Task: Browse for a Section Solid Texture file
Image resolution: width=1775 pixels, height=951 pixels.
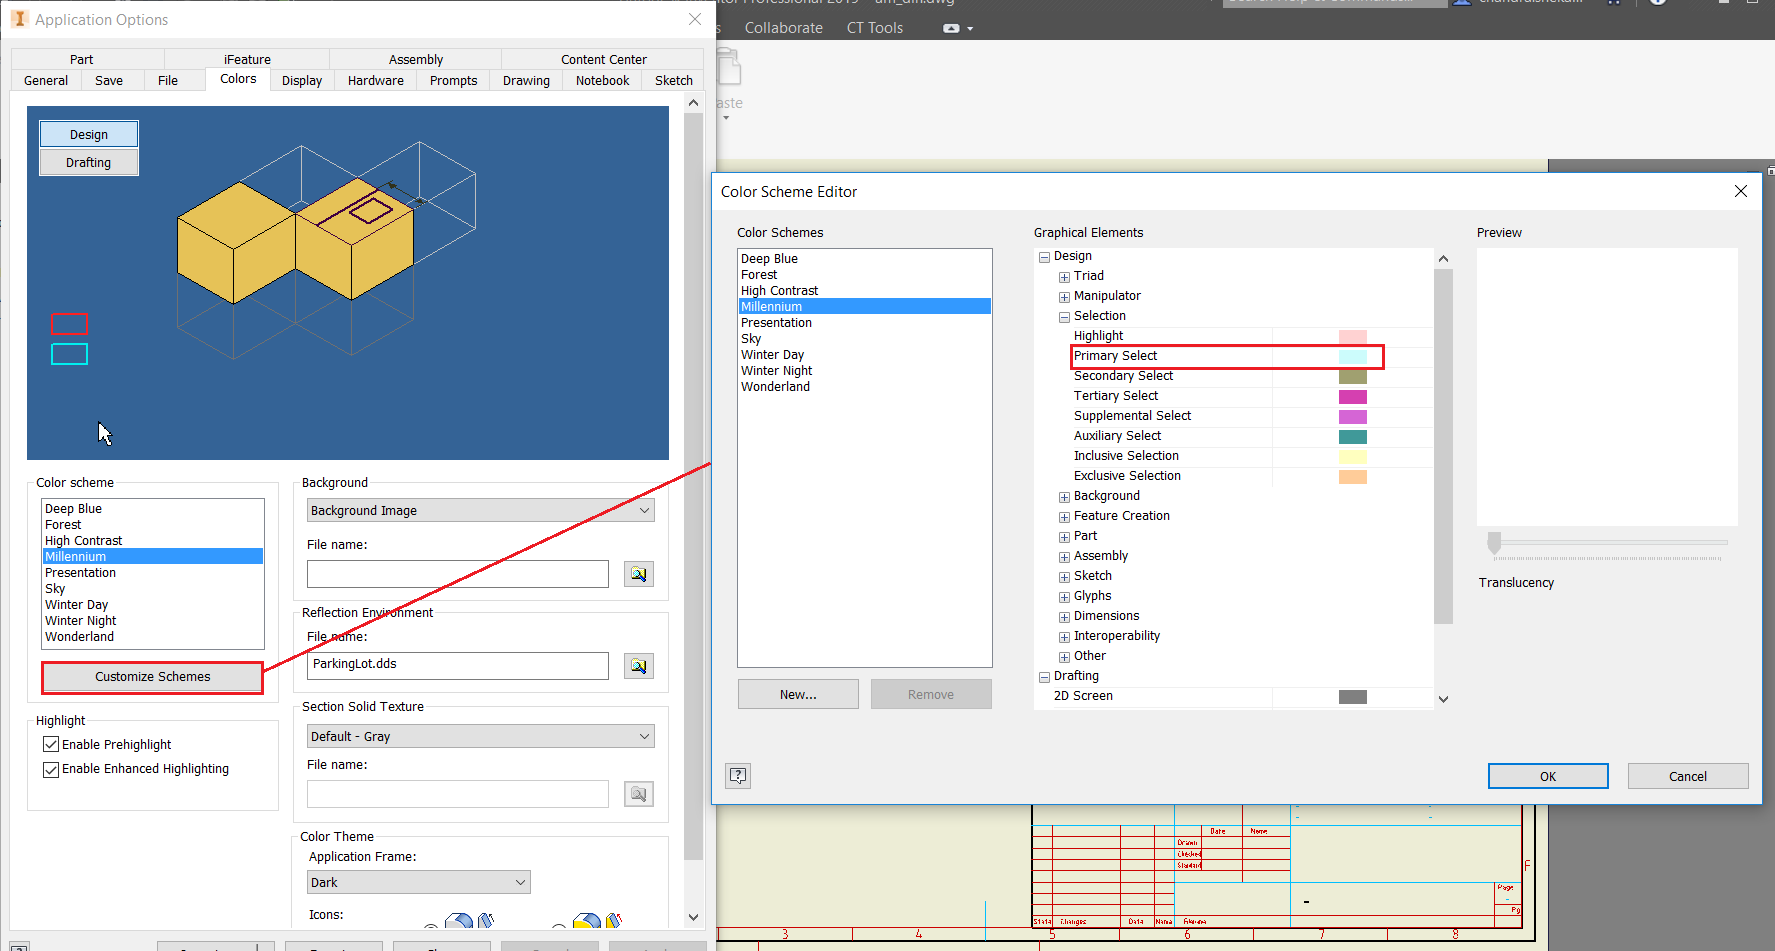Action: pyautogui.click(x=638, y=793)
